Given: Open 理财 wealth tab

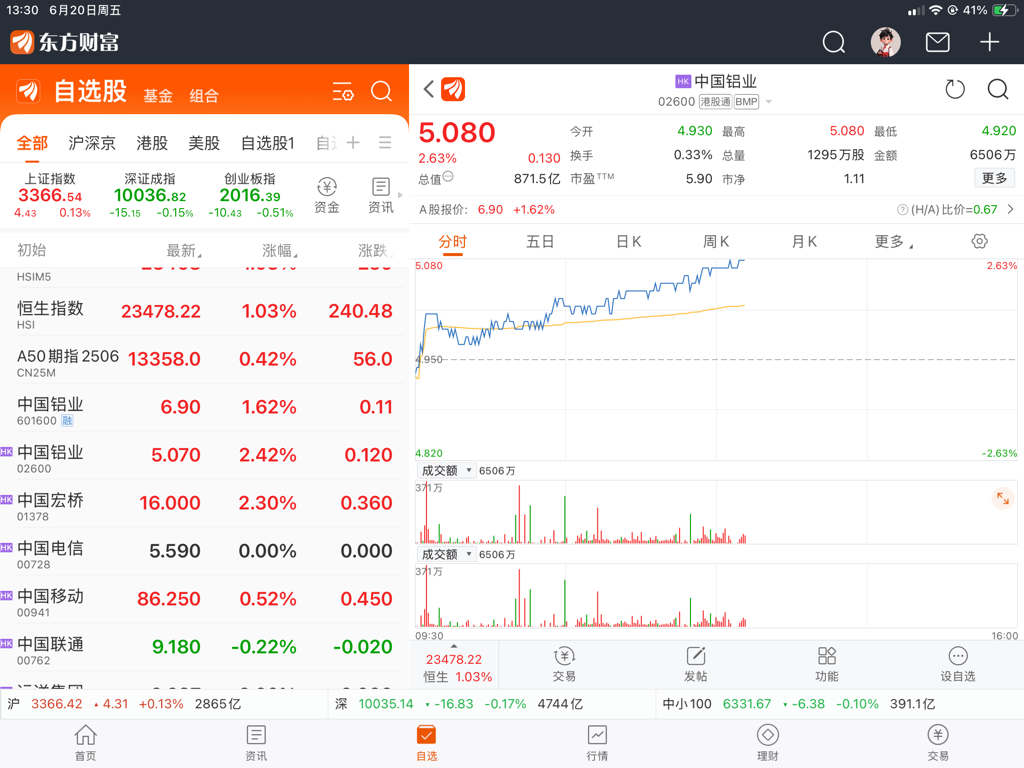Looking at the screenshot, I should 767,744.
